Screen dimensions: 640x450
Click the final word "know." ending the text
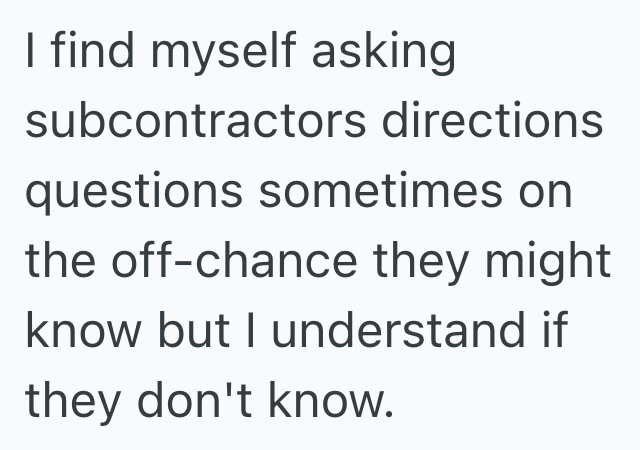[x=328, y=400]
